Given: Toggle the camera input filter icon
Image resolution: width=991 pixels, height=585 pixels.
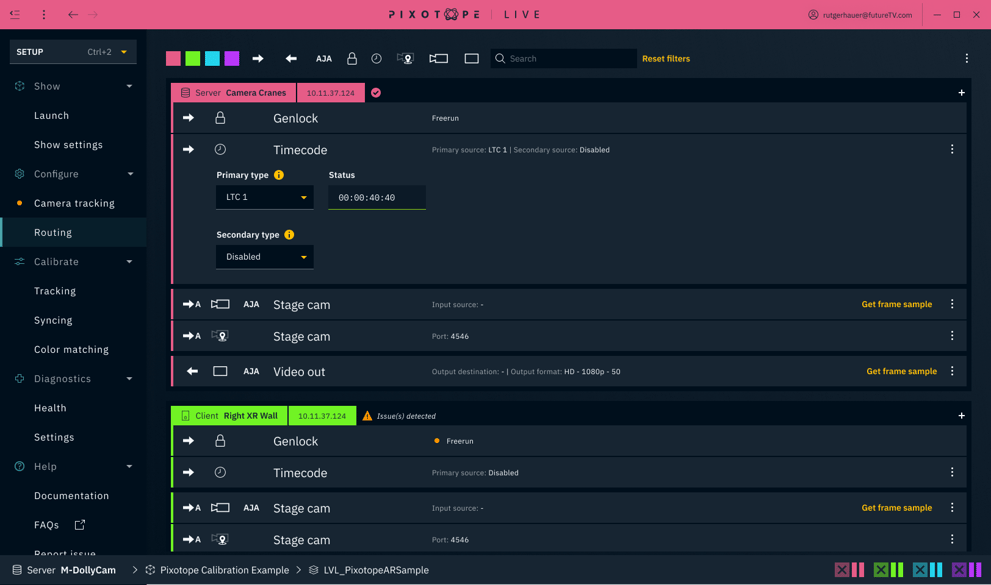Looking at the screenshot, I should tap(439, 59).
